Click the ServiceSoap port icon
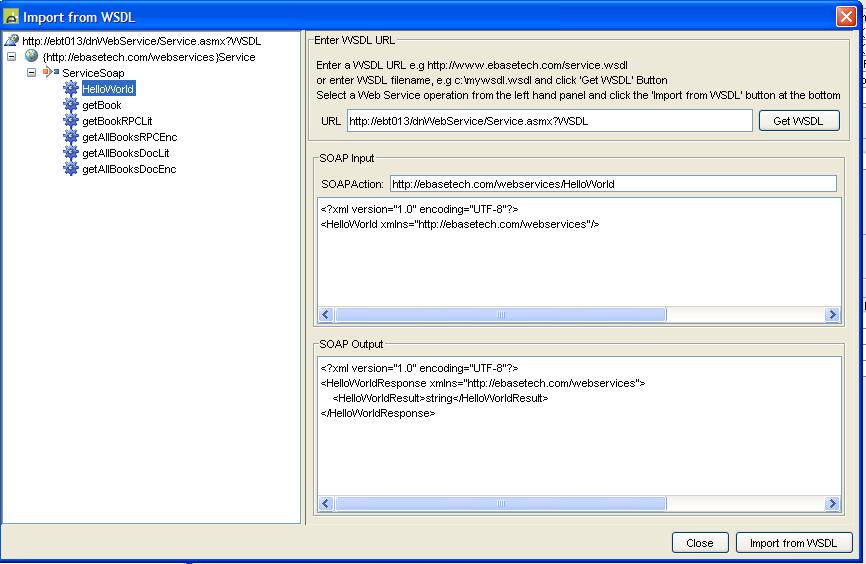The image size is (866, 564). pos(50,73)
